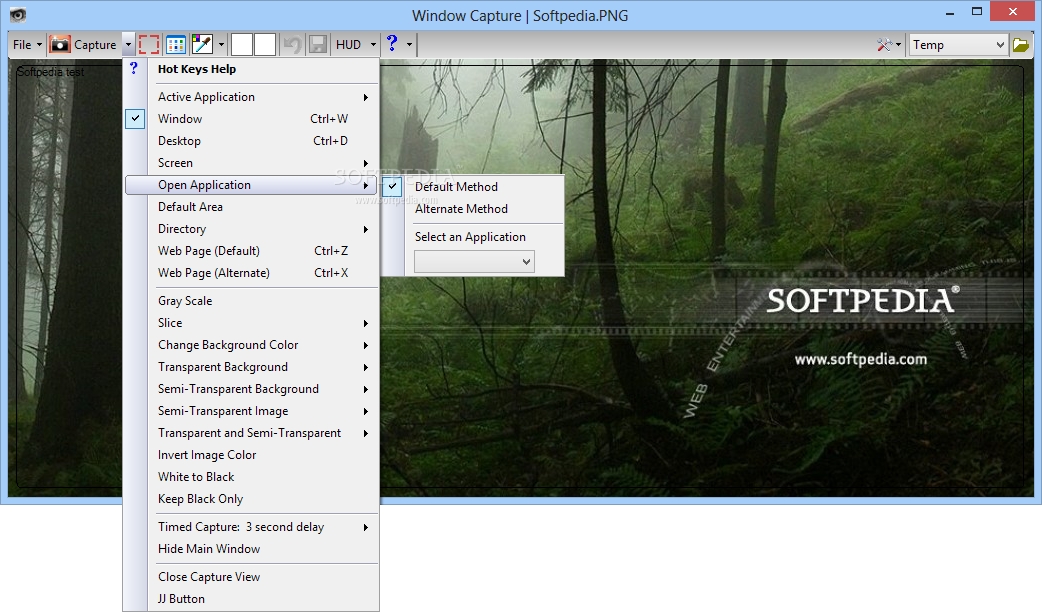Choose Desktop capture from the menu
The image size is (1042, 612).
click(x=252, y=141)
